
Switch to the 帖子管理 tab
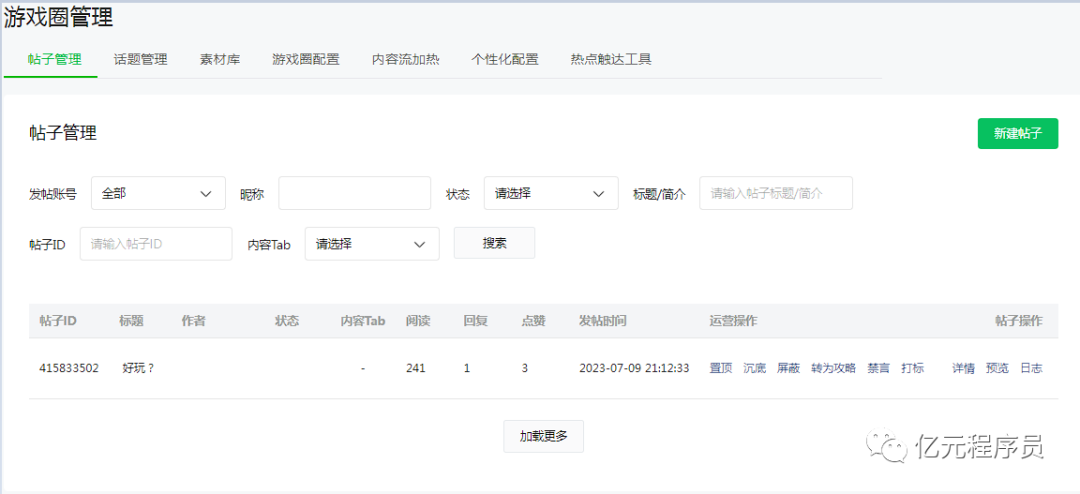pos(54,59)
